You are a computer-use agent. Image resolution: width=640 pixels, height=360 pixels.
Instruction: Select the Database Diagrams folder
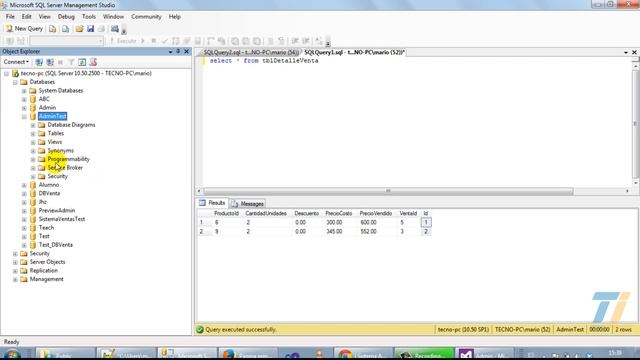71,125
